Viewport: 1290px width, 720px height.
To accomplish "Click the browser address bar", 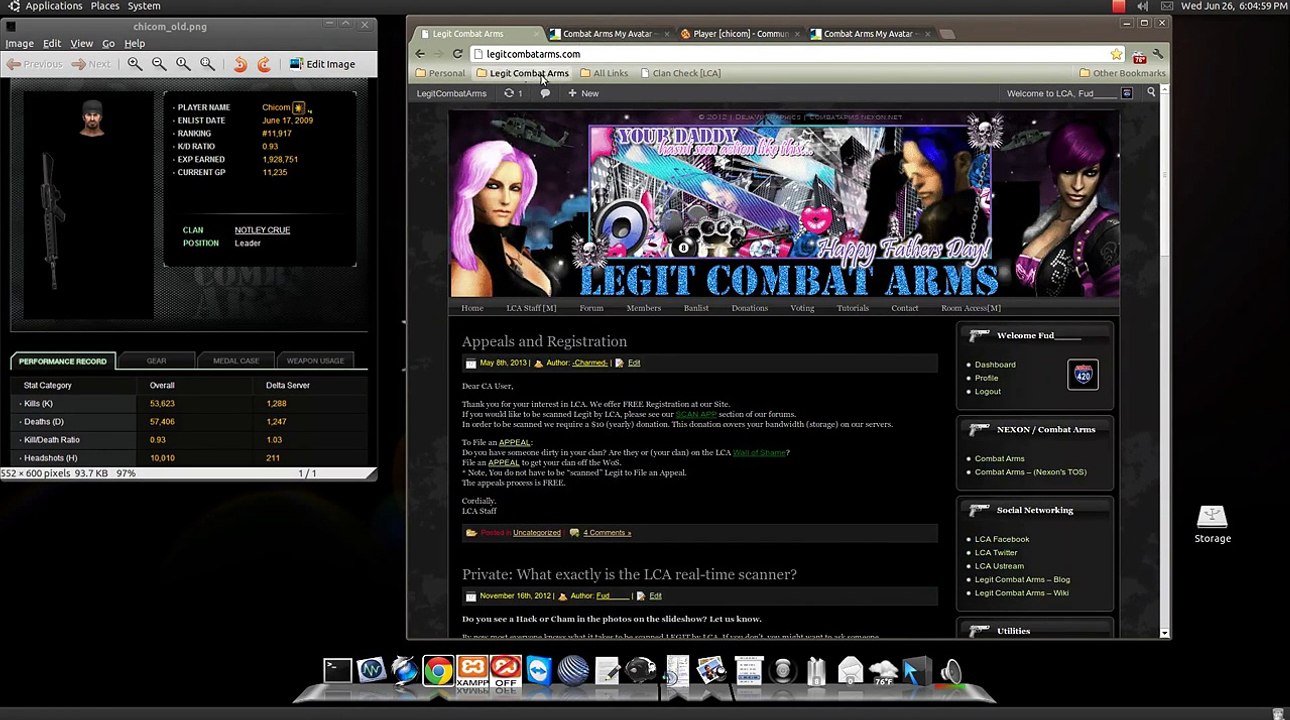I will click(x=790, y=54).
